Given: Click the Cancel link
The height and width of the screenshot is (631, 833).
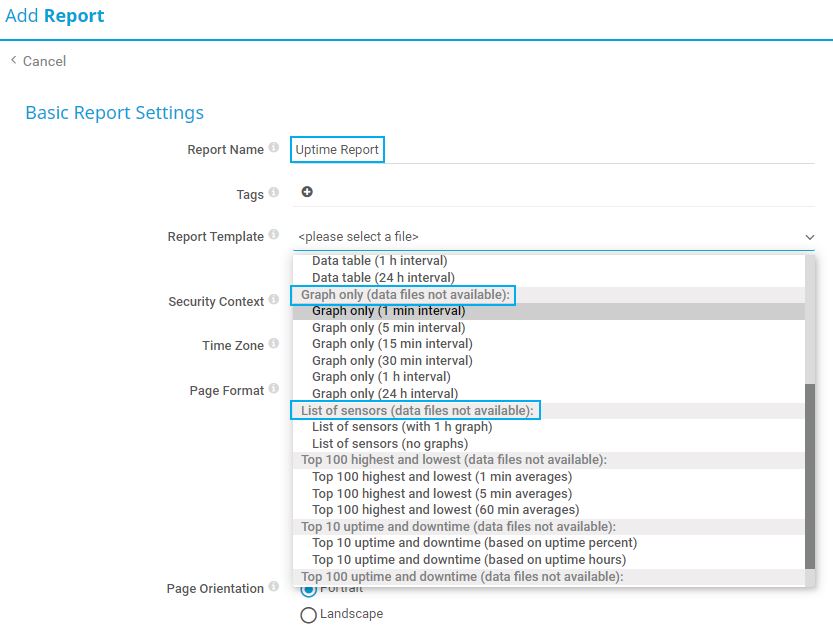Looking at the screenshot, I should pyautogui.click(x=42, y=61).
